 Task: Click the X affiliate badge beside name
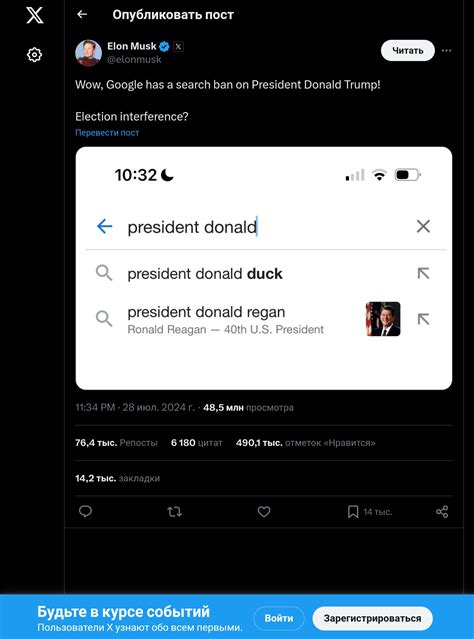pyautogui.click(x=178, y=46)
